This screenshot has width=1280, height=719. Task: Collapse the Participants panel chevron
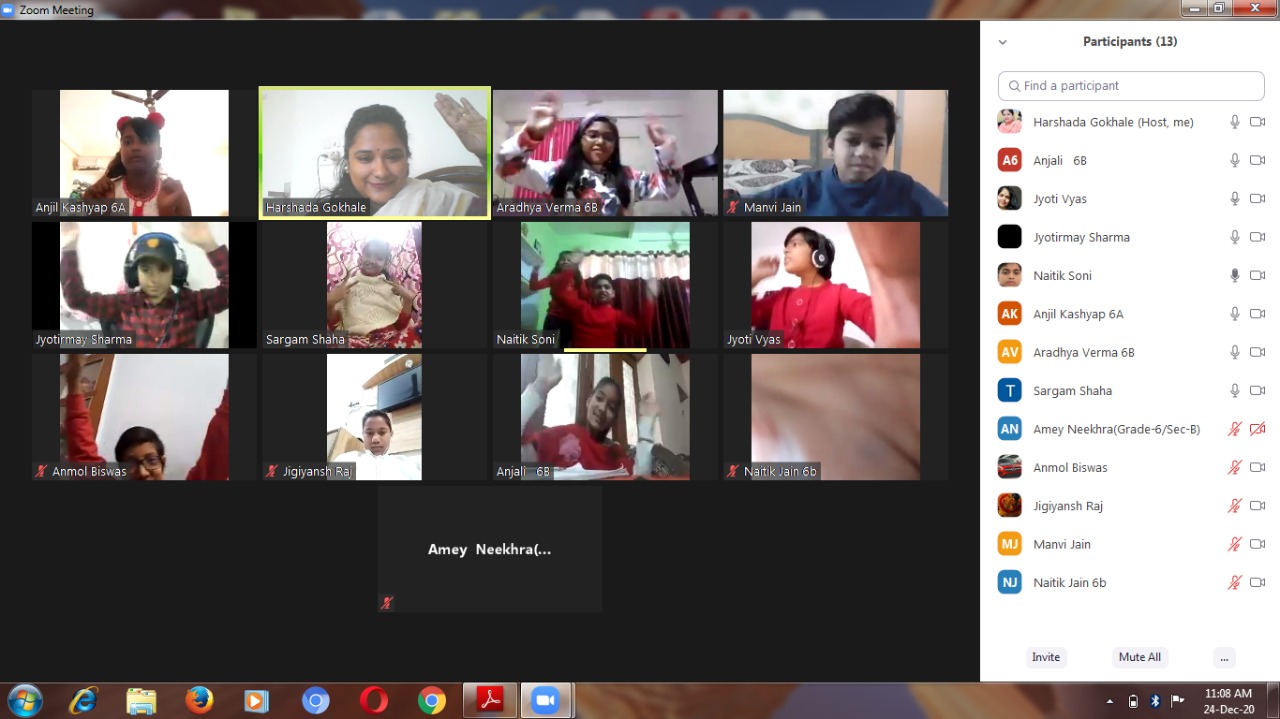pos(1003,42)
